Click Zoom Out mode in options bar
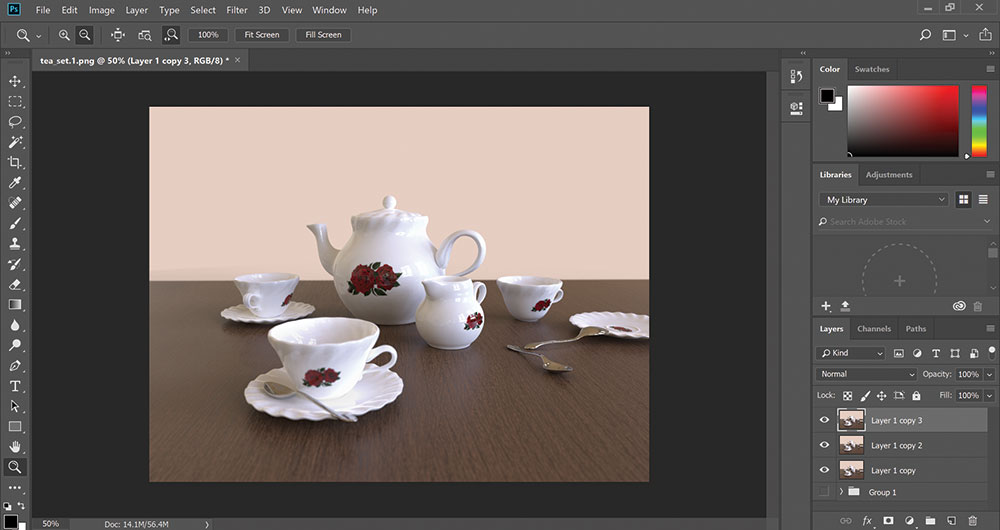Image resolution: width=1000 pixels, height=530 pixels. pyautogui.click(x=84, y=35)
